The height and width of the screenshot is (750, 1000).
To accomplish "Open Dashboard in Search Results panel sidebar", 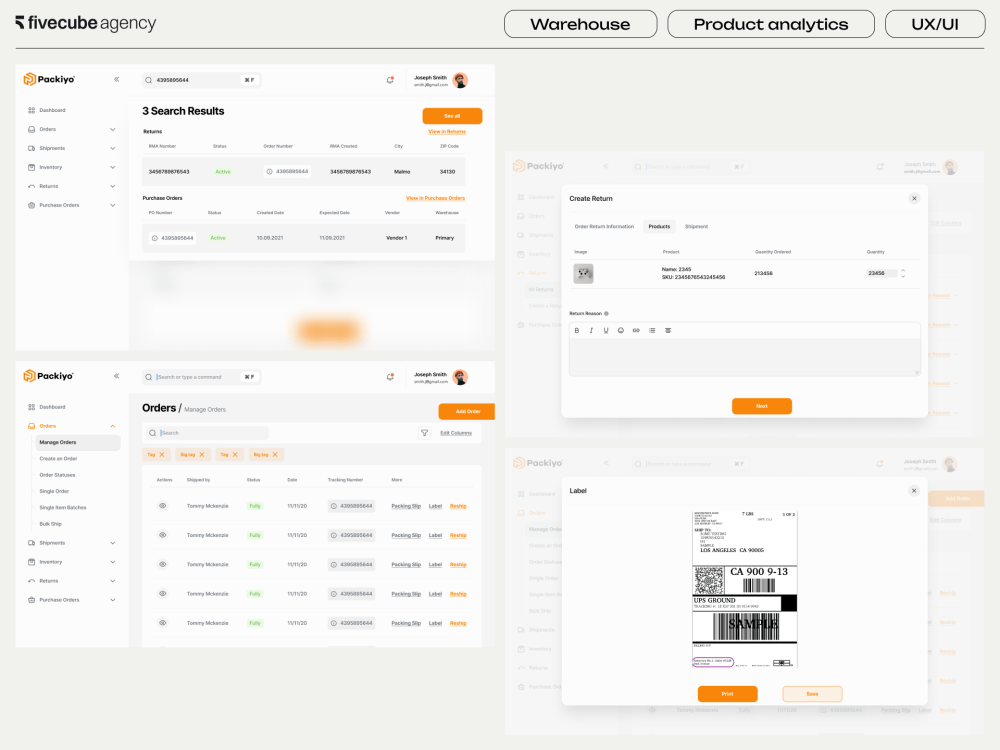I will coord(52,110).
